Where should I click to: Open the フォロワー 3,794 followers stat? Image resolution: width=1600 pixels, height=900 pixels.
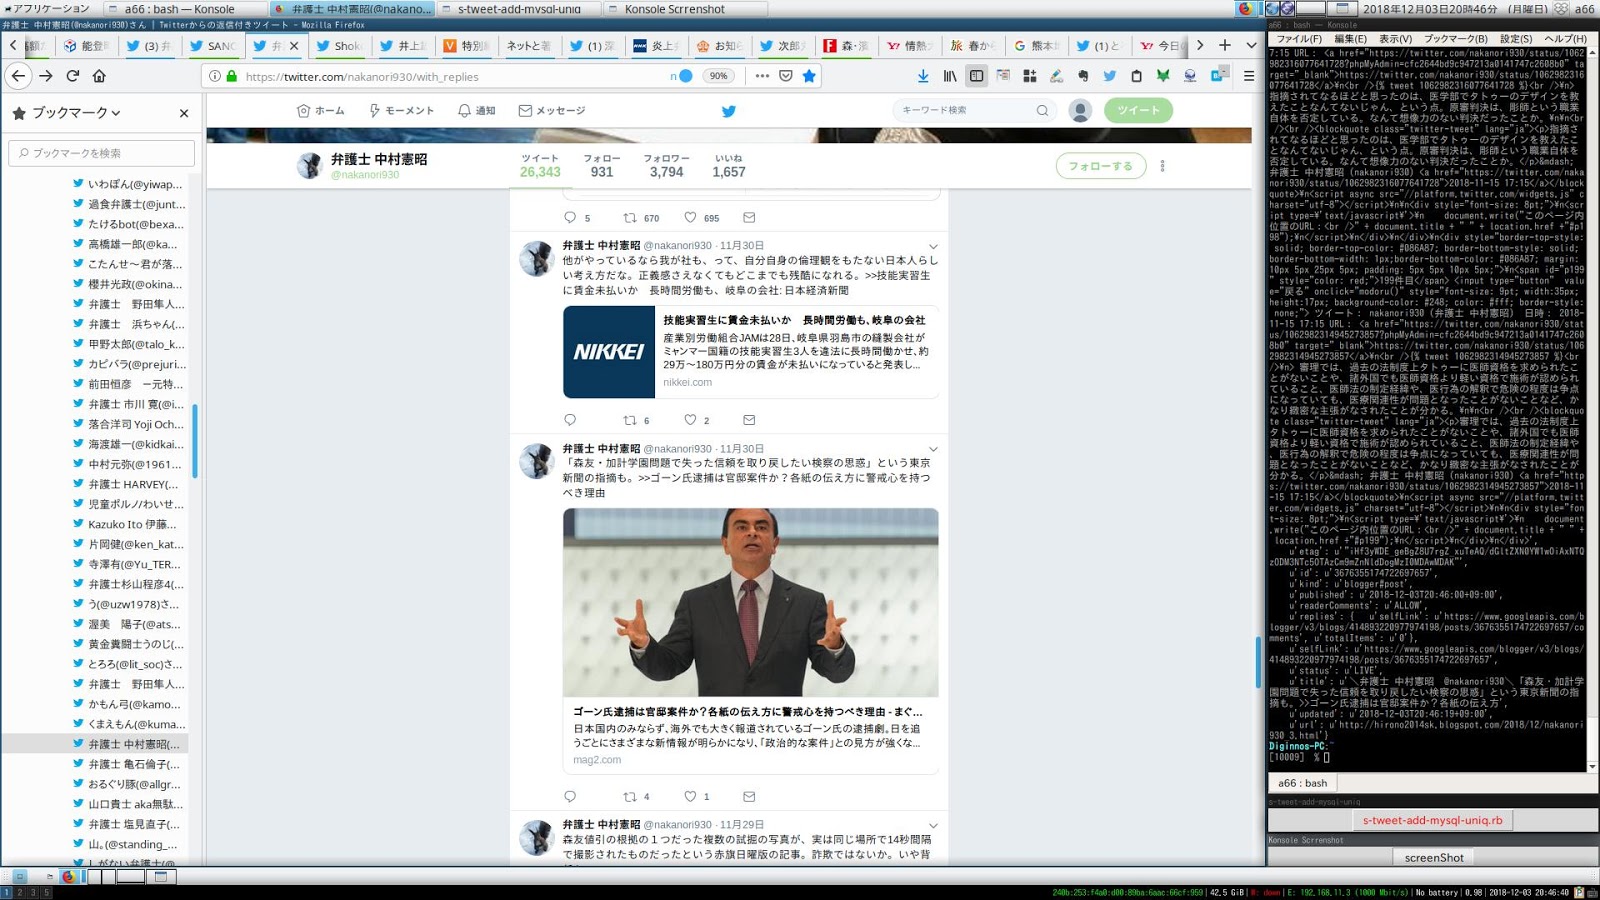coord(666,166)
